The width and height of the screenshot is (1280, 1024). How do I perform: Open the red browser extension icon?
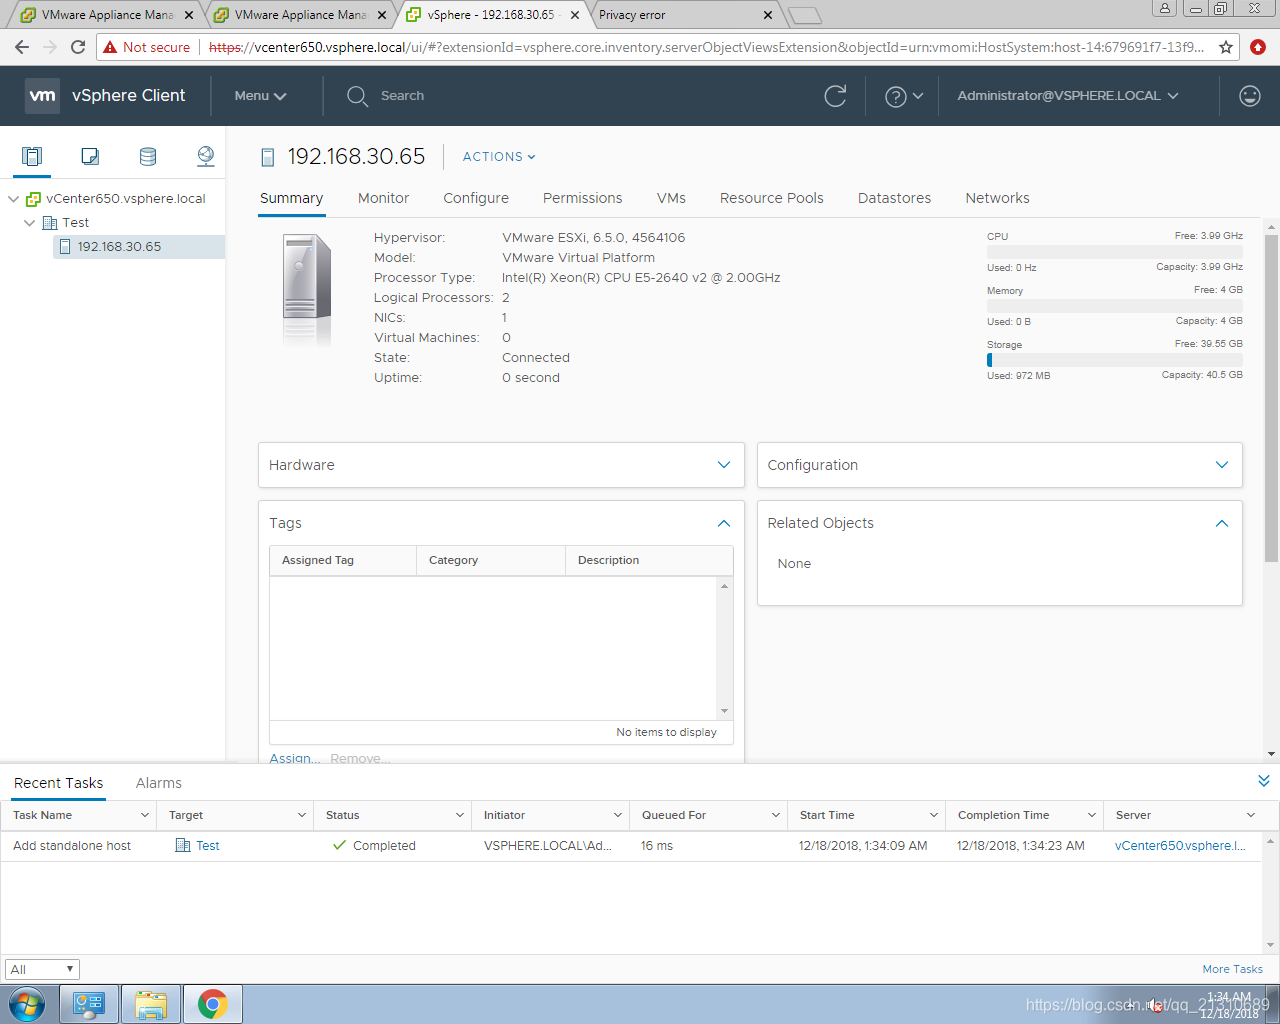tap(1258, 47)
